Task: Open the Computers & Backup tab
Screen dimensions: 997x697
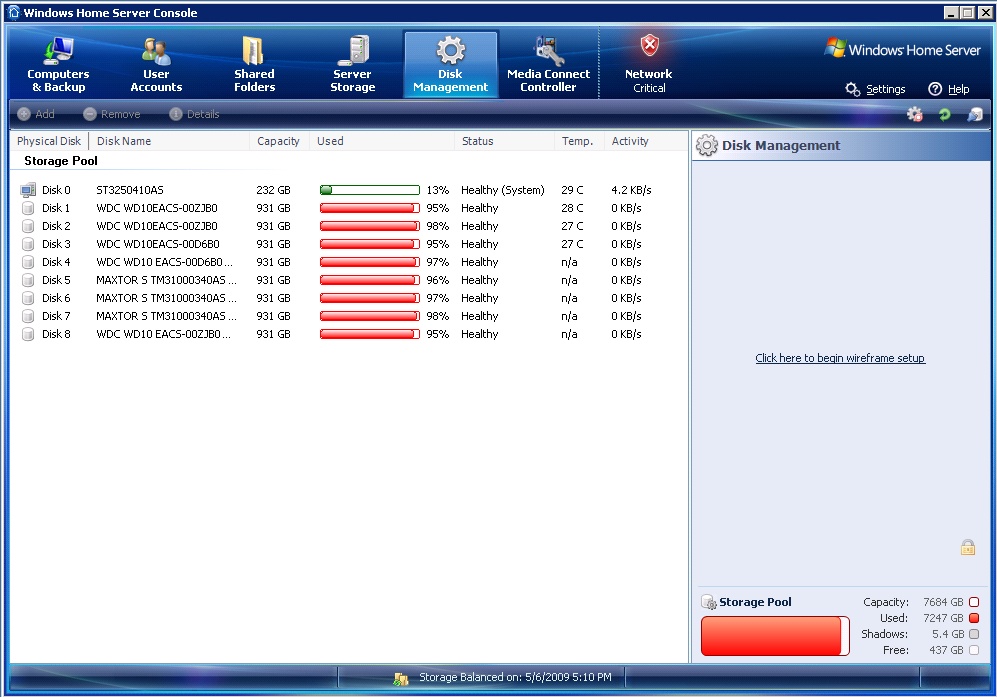Action: click(x=58, y=64)
